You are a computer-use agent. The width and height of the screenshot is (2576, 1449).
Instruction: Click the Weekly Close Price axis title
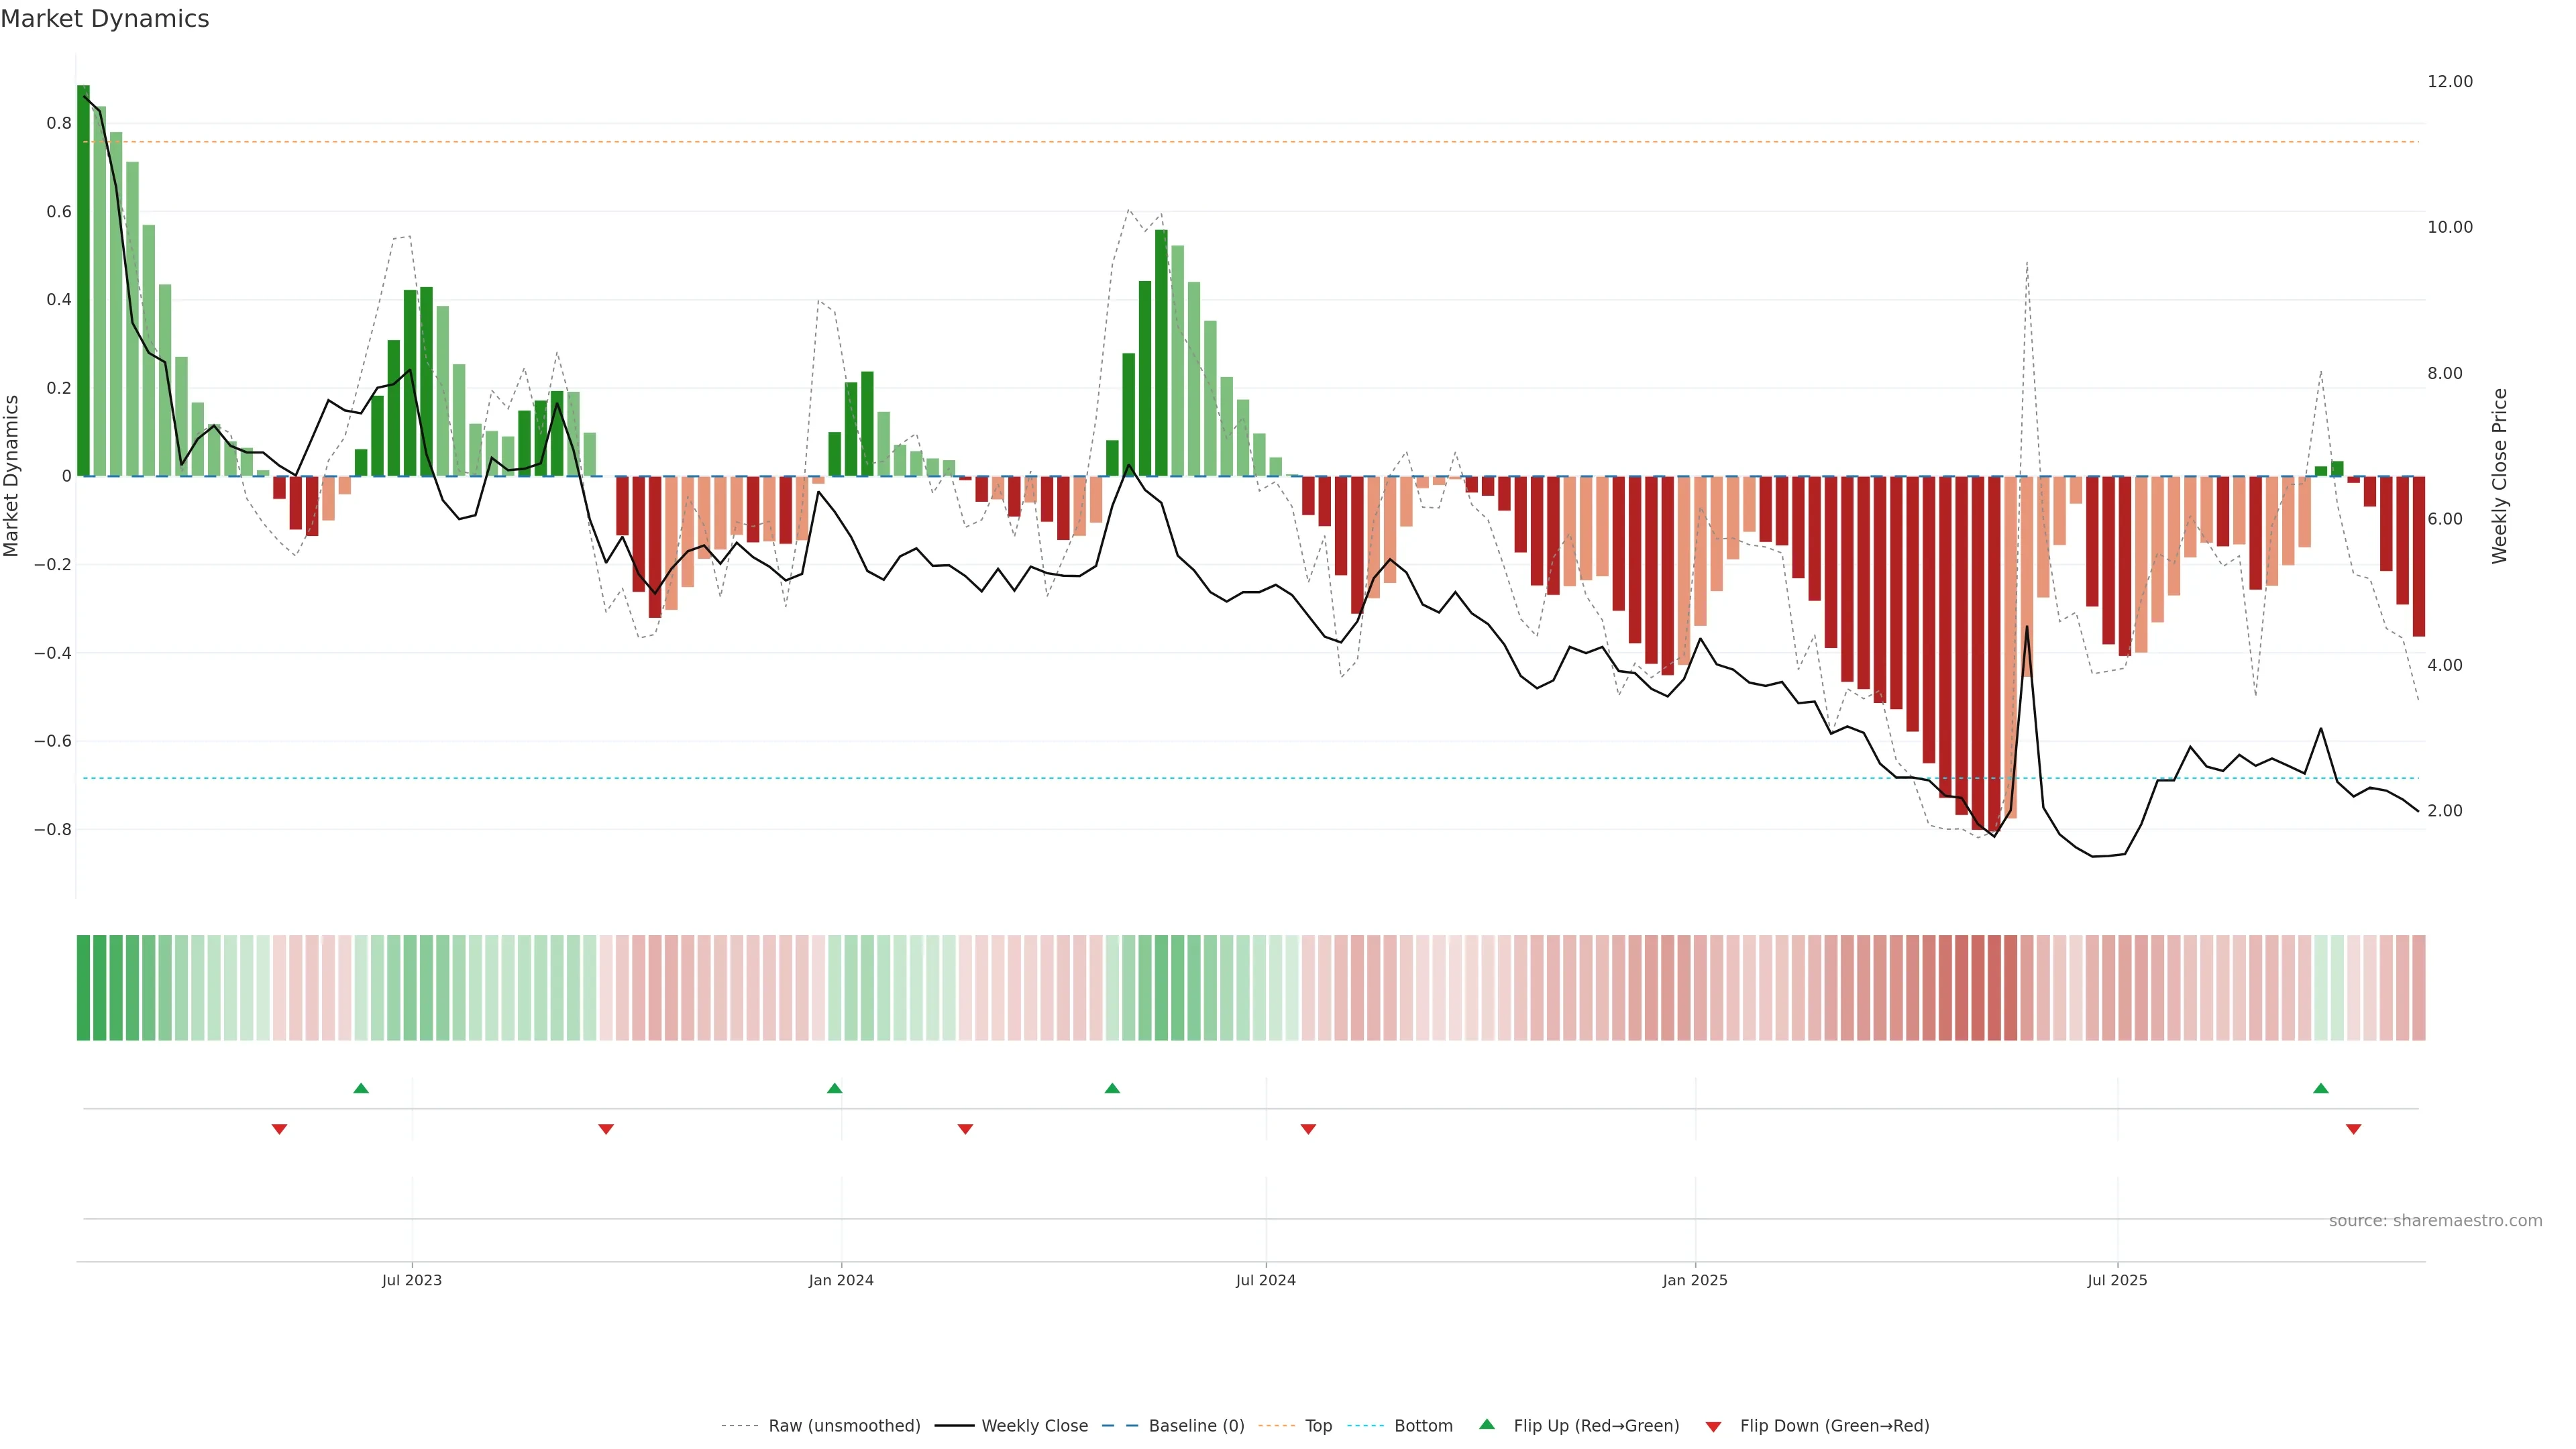(x=2499, y=476)
